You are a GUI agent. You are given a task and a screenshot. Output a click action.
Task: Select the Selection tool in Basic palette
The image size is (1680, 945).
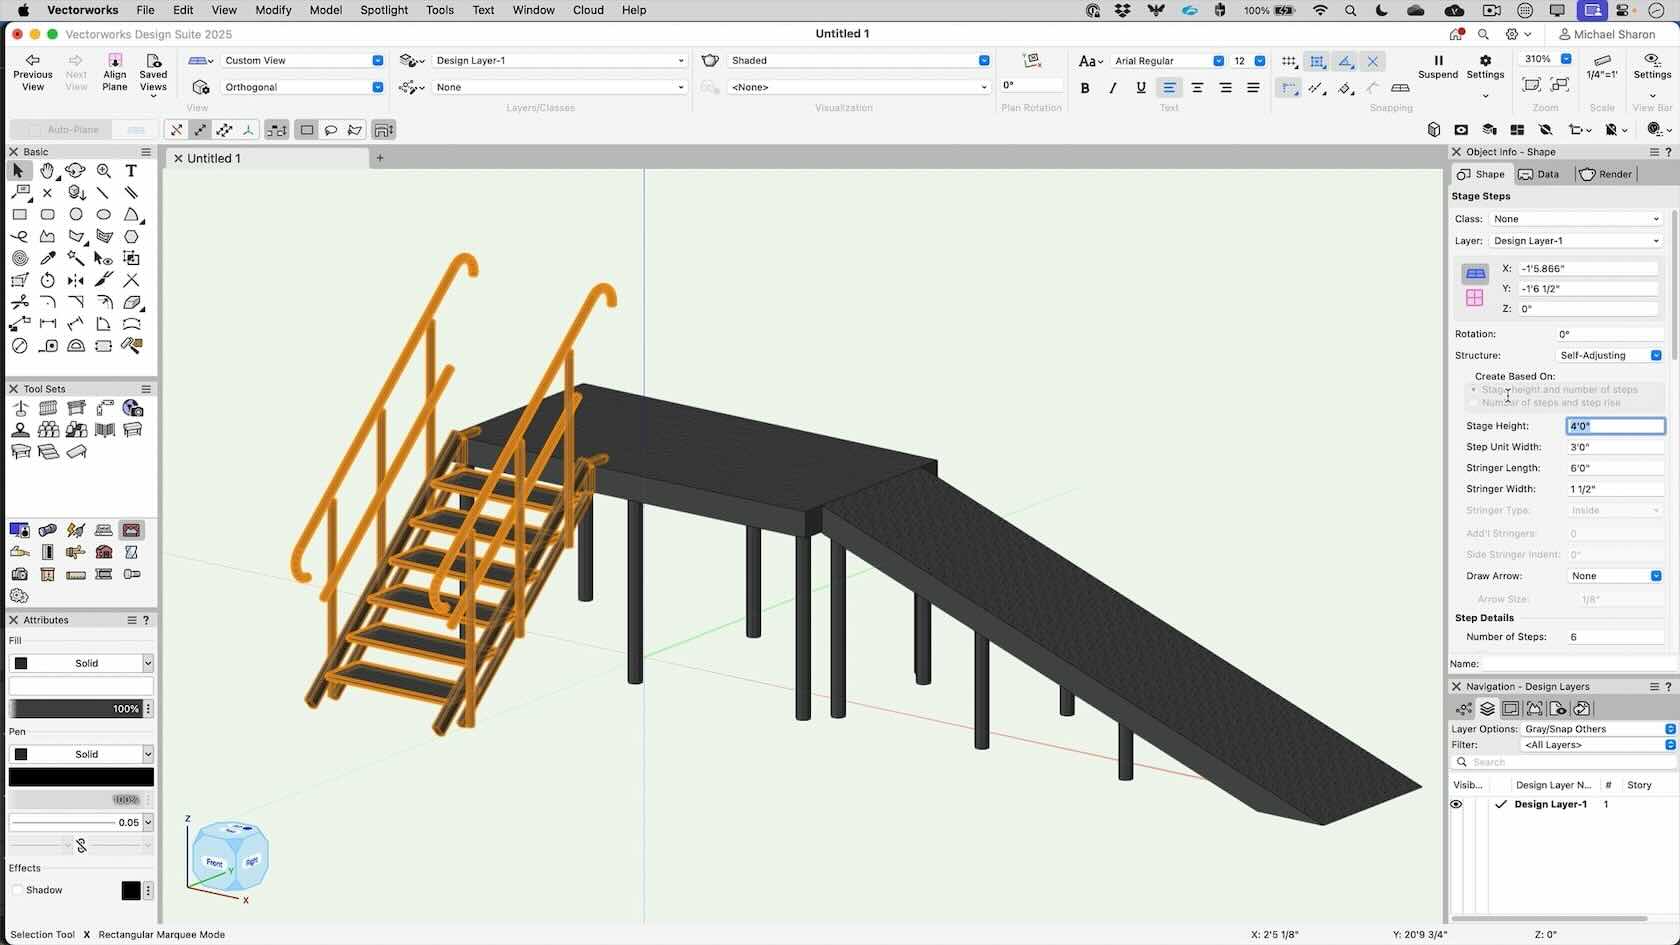[x=18, y=171]
